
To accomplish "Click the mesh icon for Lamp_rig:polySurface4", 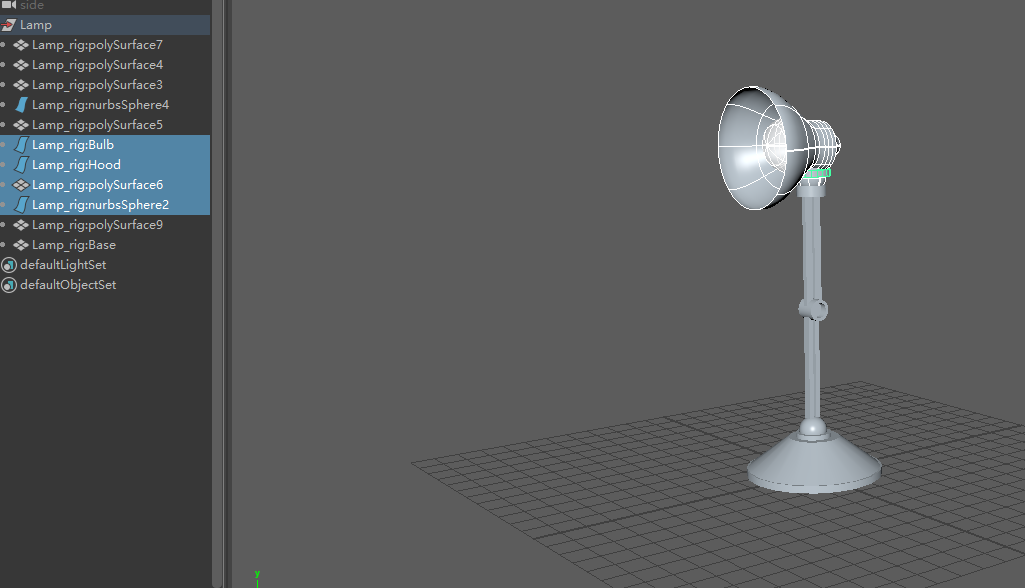I will coord(21,65).
